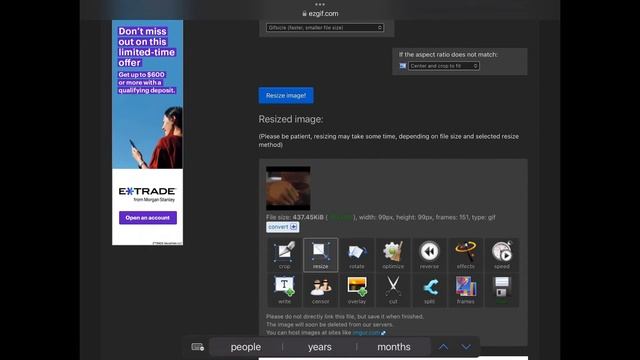This screenshot has height=360, width=640.
Task: Click the 'File size: 437.45KiB' text
Action: [x=295, y=218]
